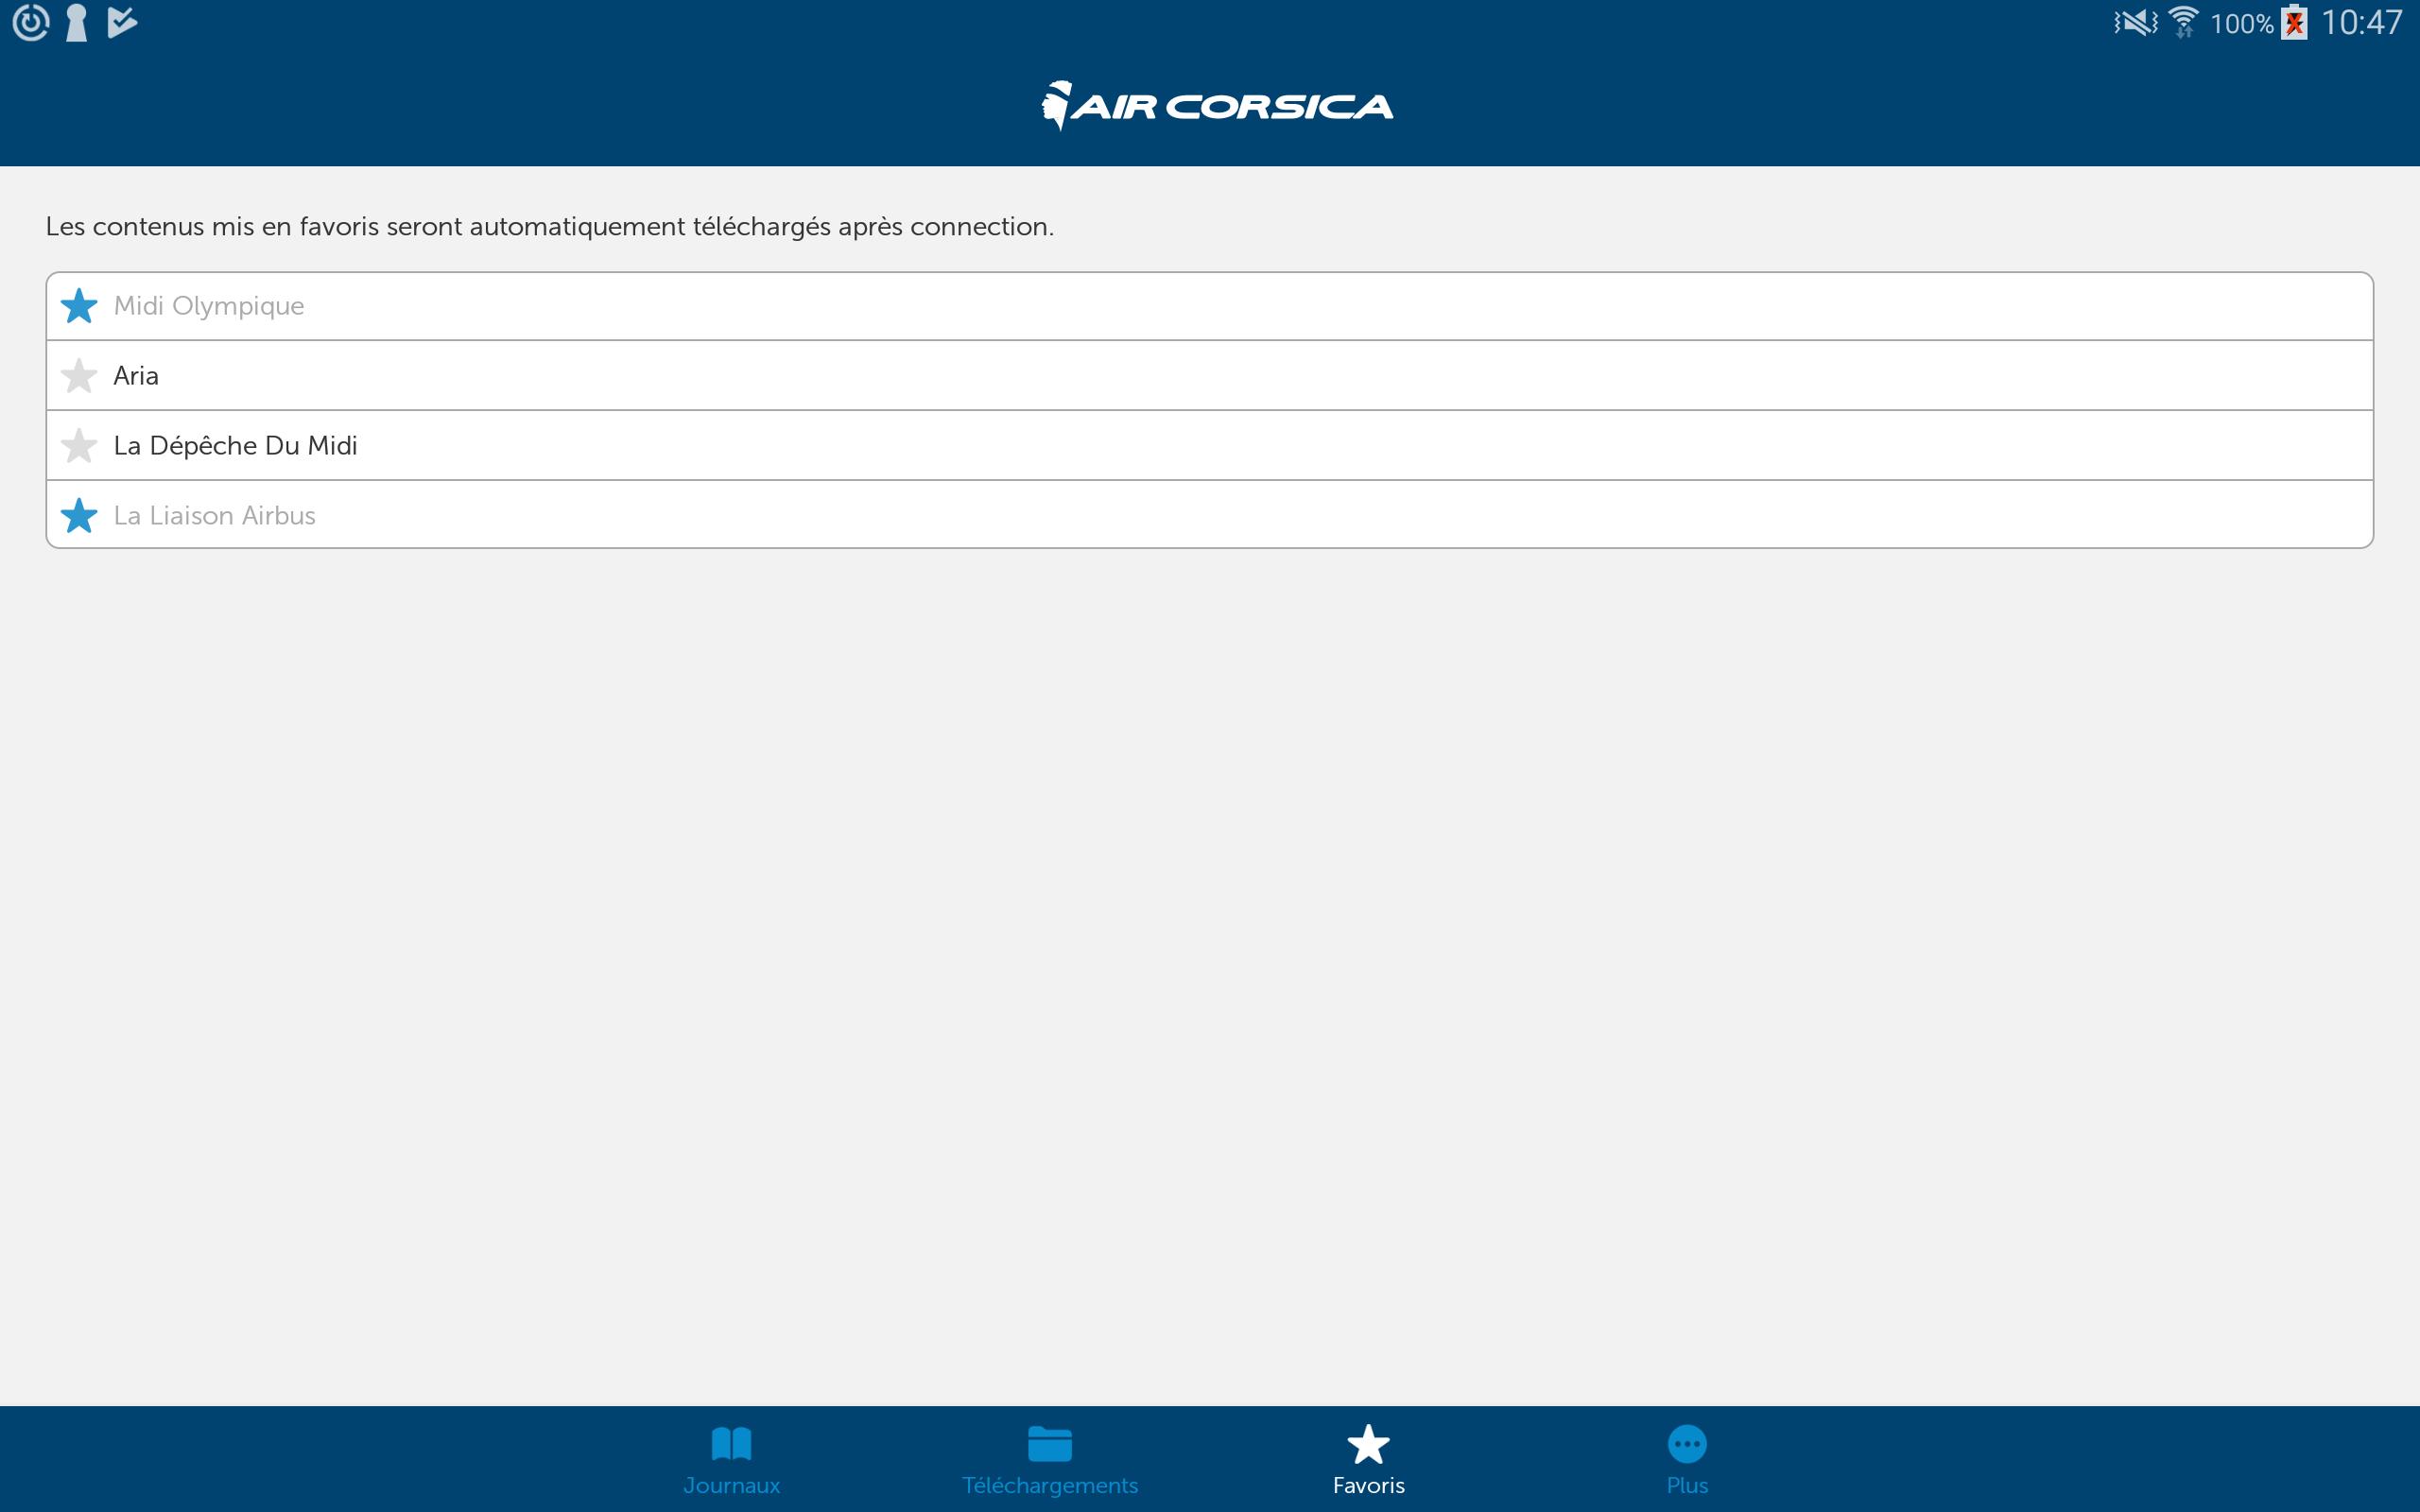Image resolution: width=2420 pixels, height=1512 pixels.
Task: Tap the Air Corsica logo
Action: pos(1217,105)
